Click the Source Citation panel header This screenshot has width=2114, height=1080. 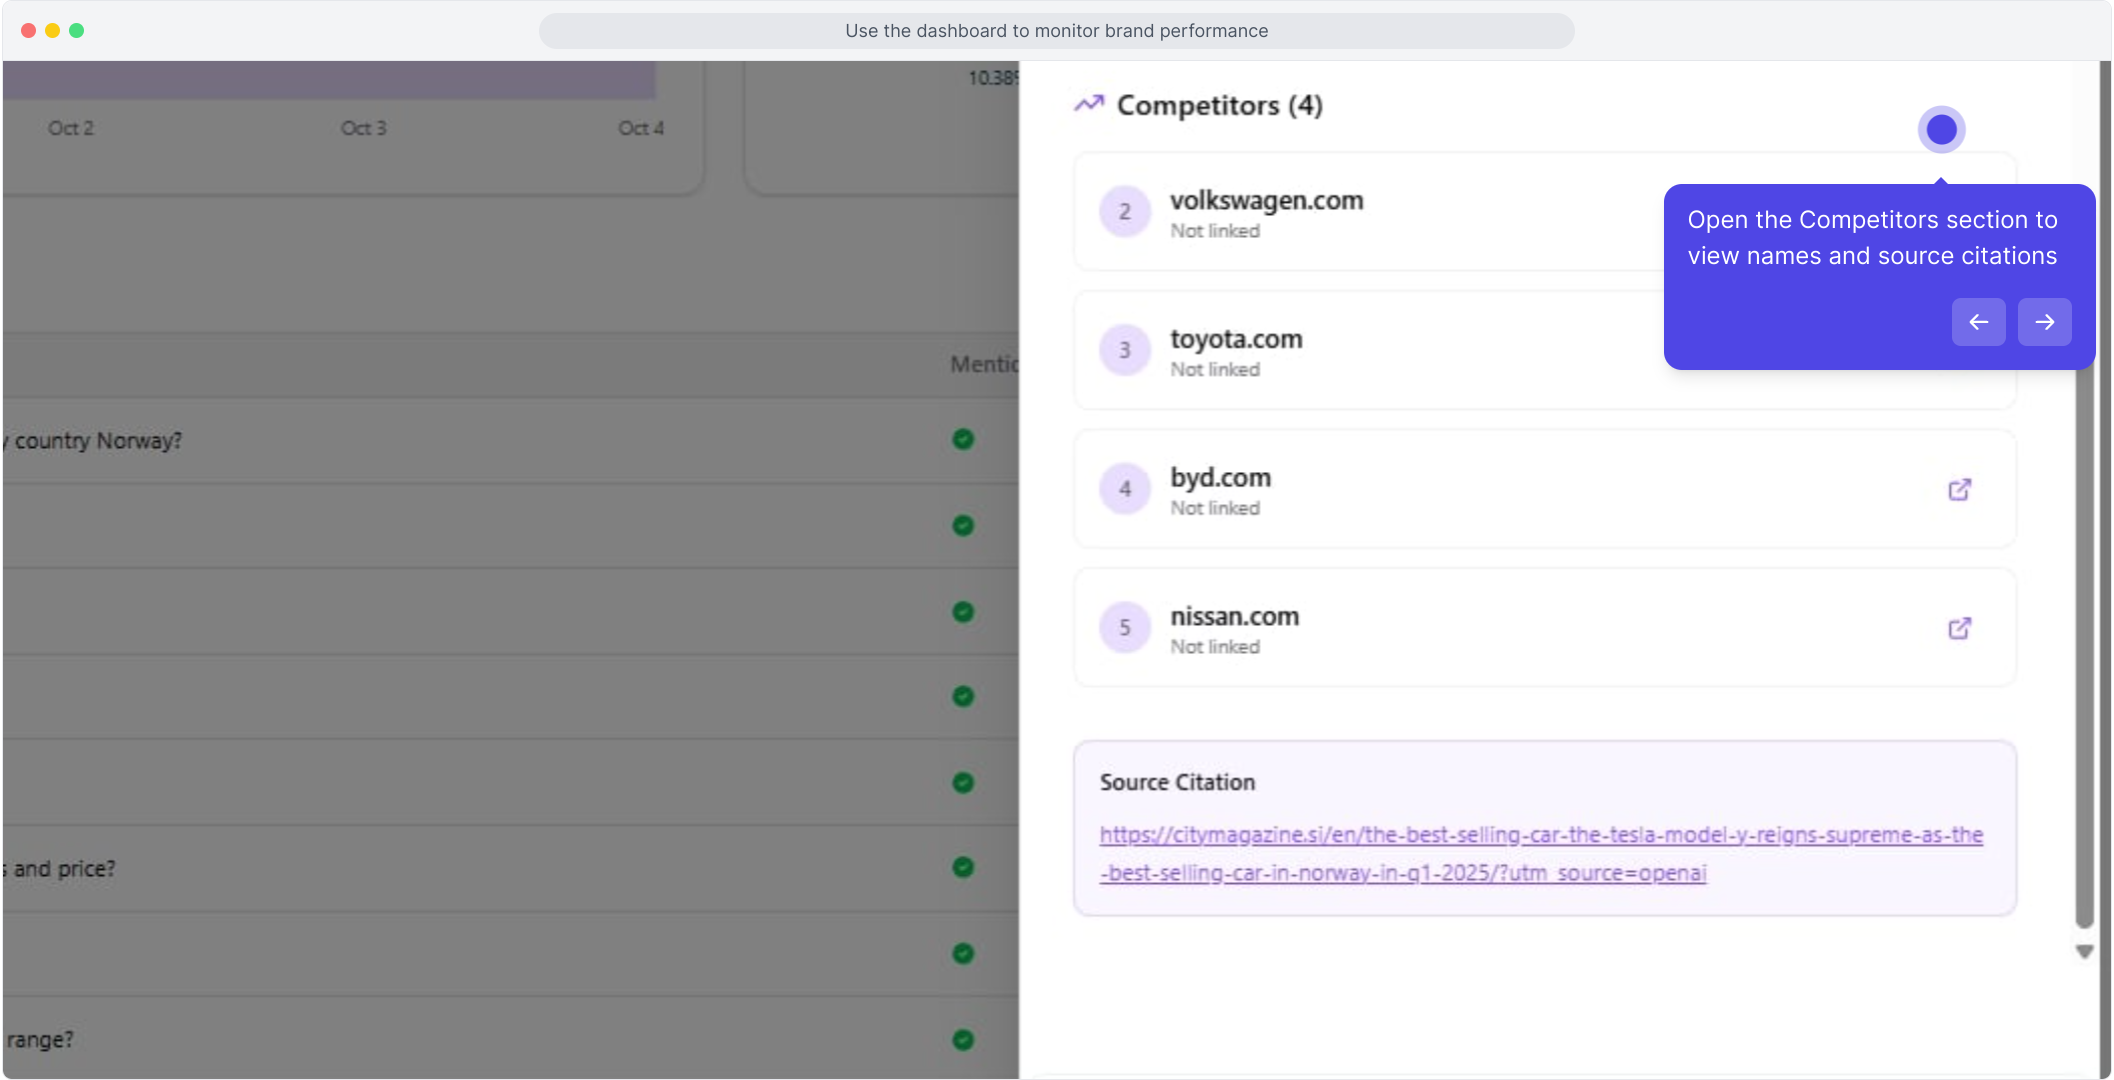1177,782
